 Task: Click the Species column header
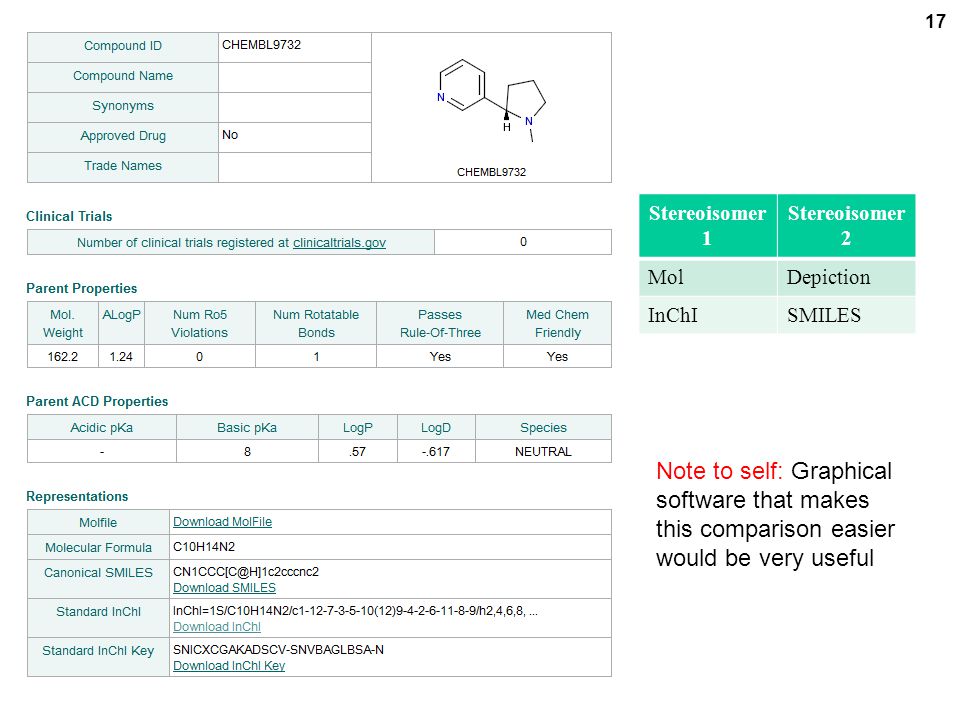pos(543,427)
